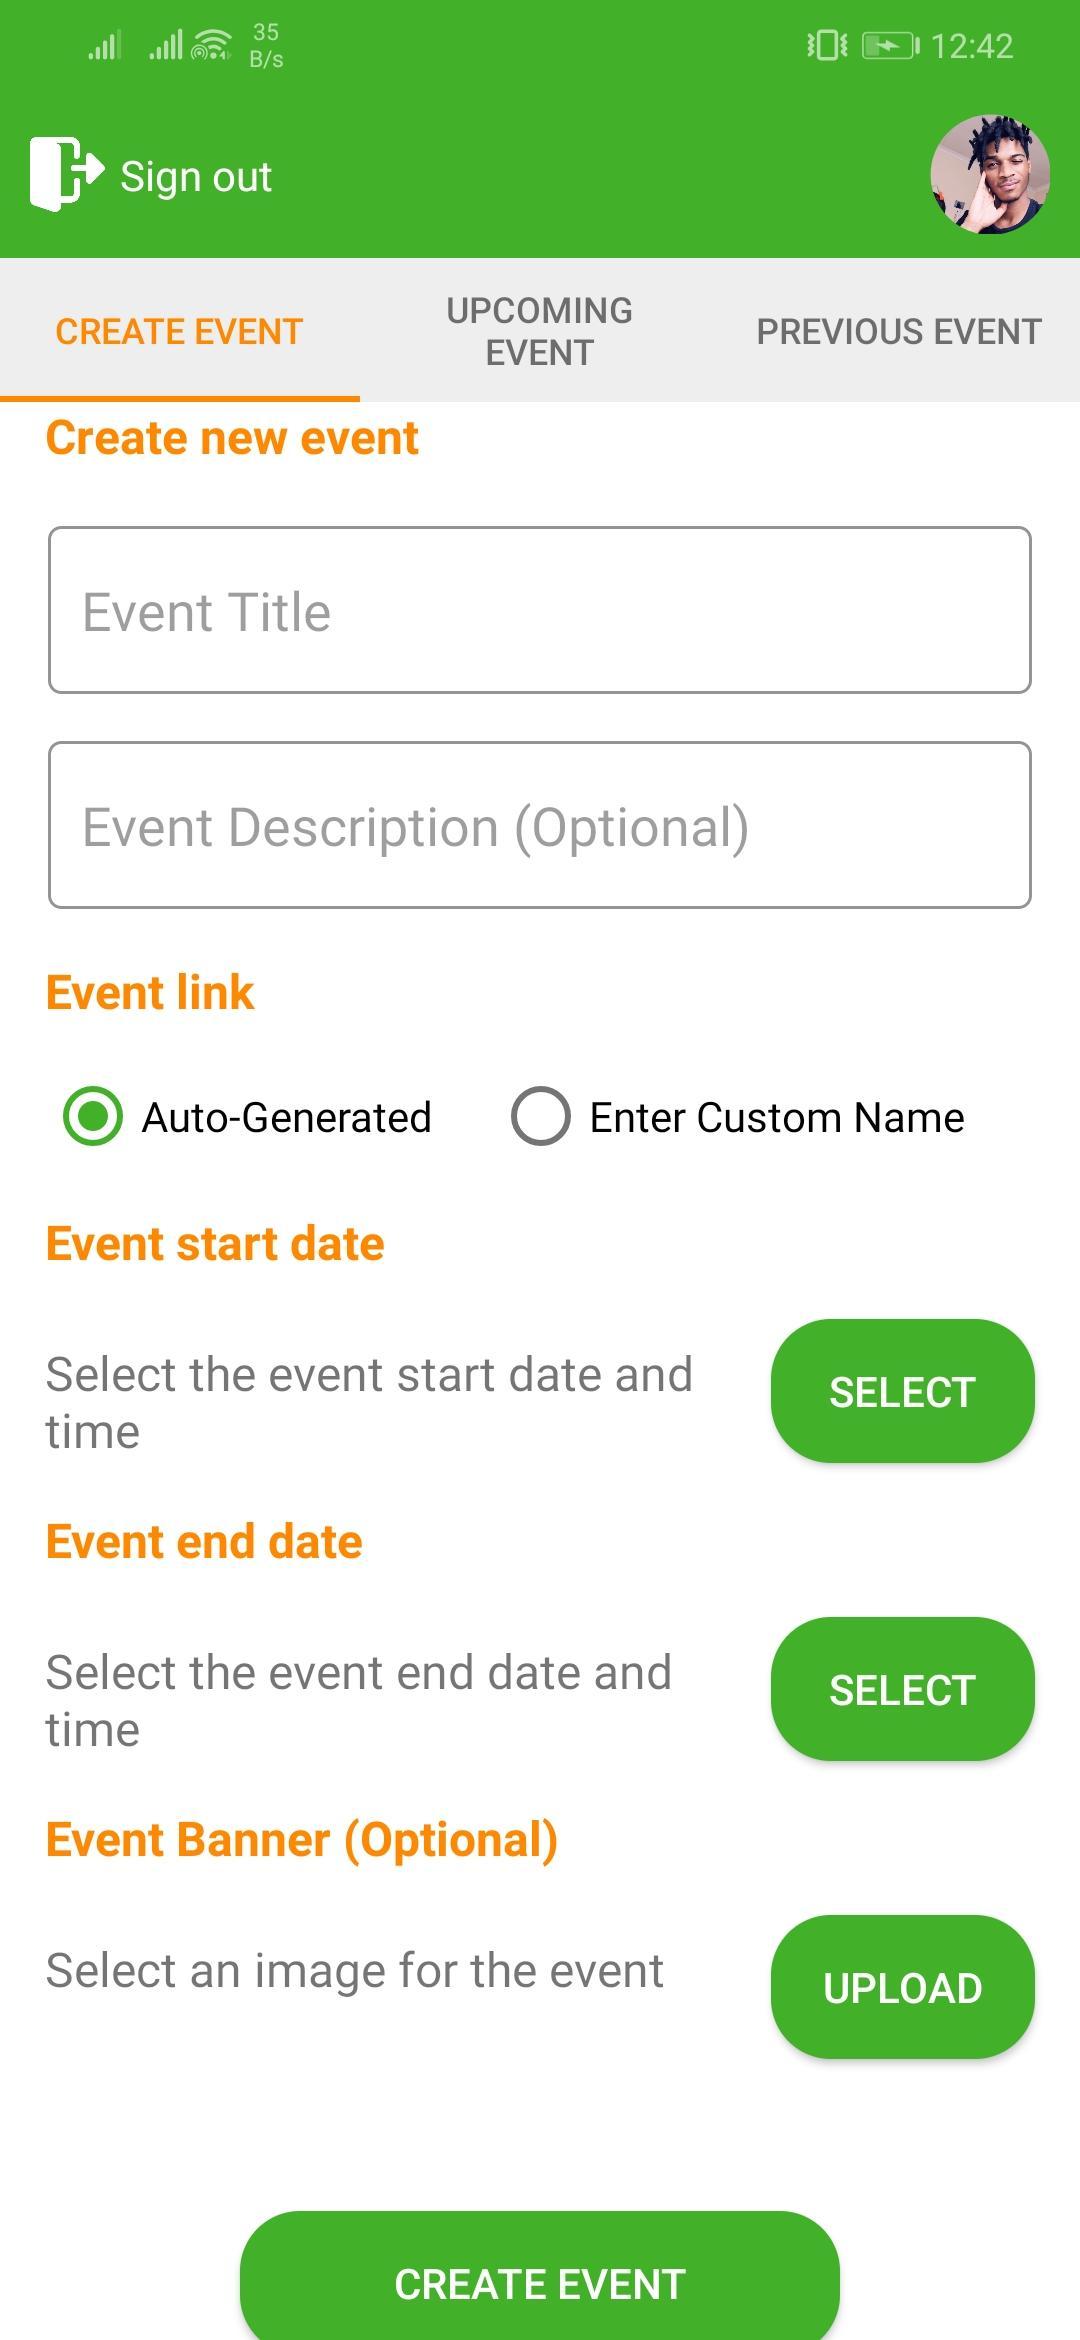Tap the battery charging icon
Screen dimensions: 1080x2340
[890, 46]
